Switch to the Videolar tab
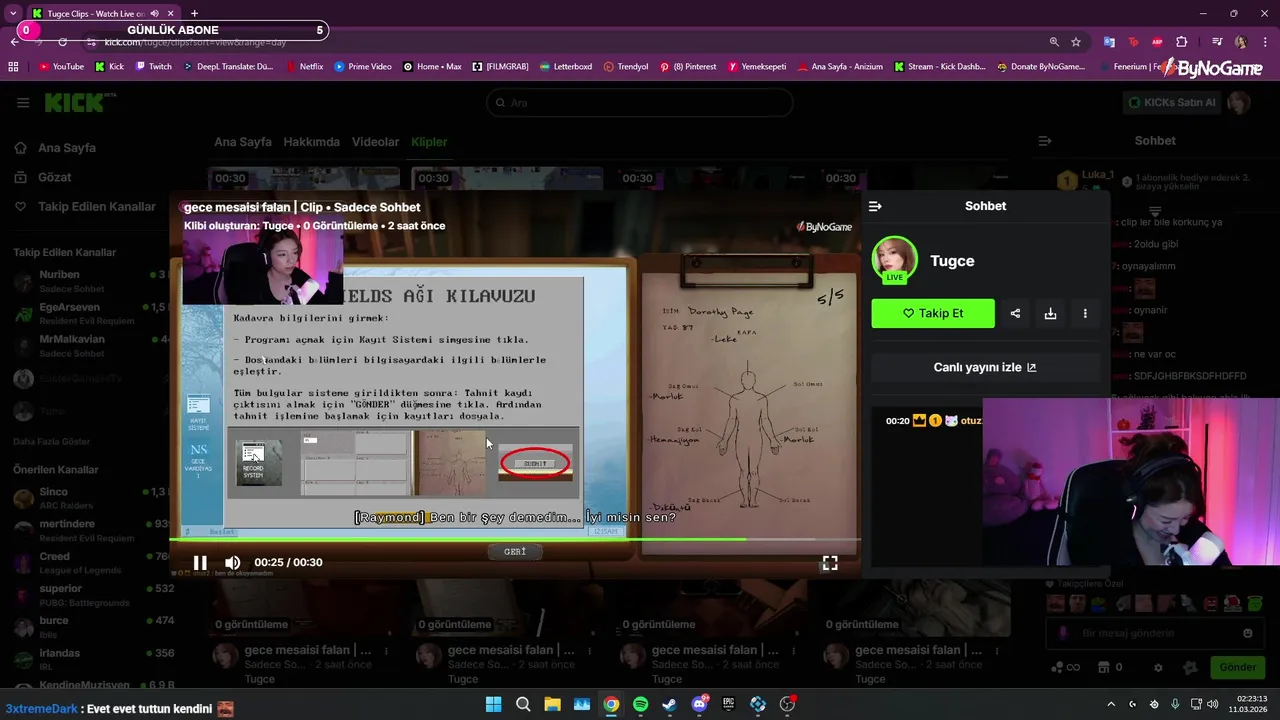 click(x=375, y=142)
